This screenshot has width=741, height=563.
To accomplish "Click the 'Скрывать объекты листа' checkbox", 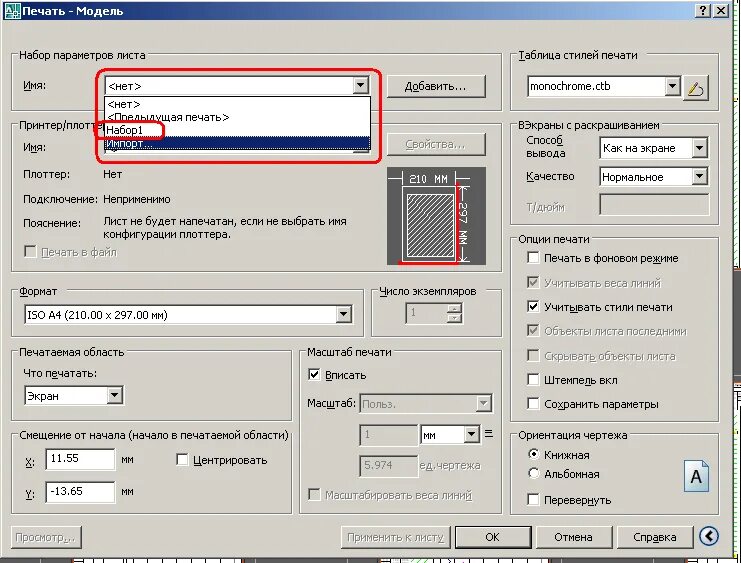I will click(533, 355).
